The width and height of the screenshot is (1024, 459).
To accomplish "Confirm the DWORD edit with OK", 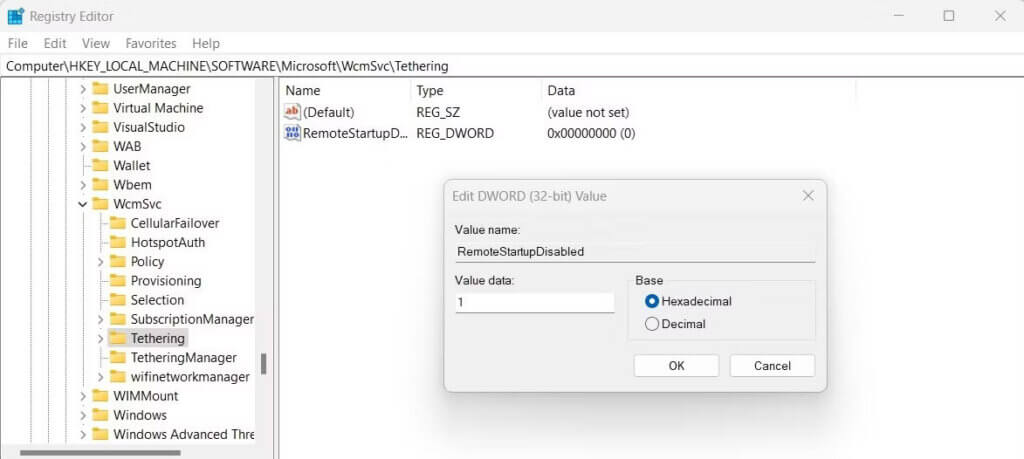I will pos(677,366).
